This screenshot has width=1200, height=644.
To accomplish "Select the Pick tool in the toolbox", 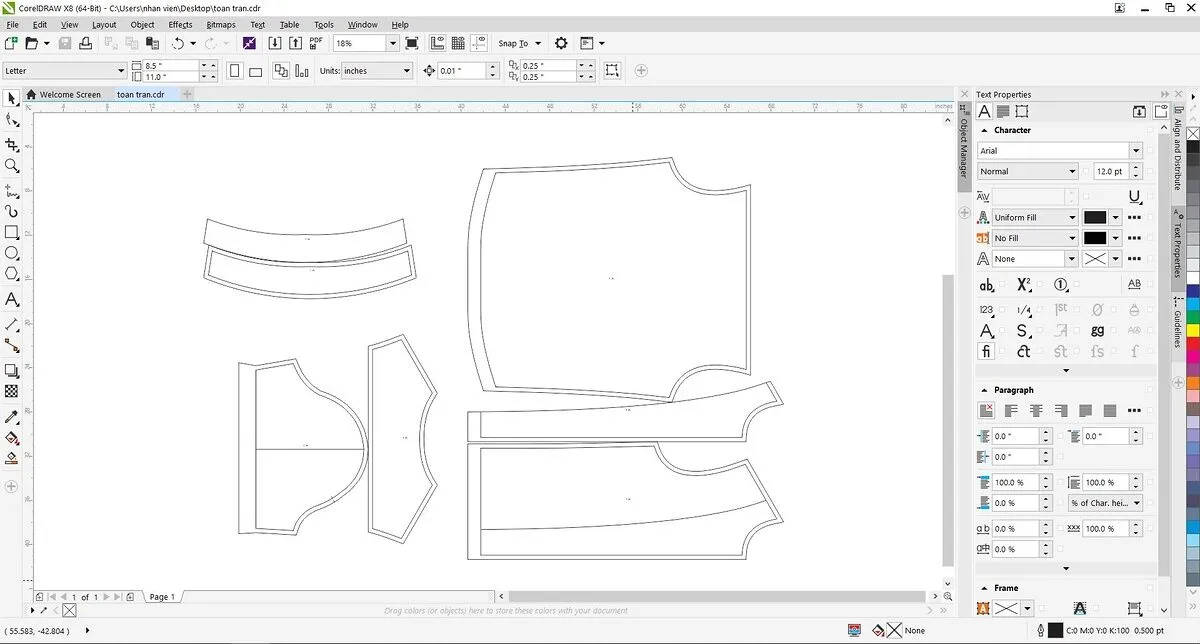I will click(x=11, y=98).
